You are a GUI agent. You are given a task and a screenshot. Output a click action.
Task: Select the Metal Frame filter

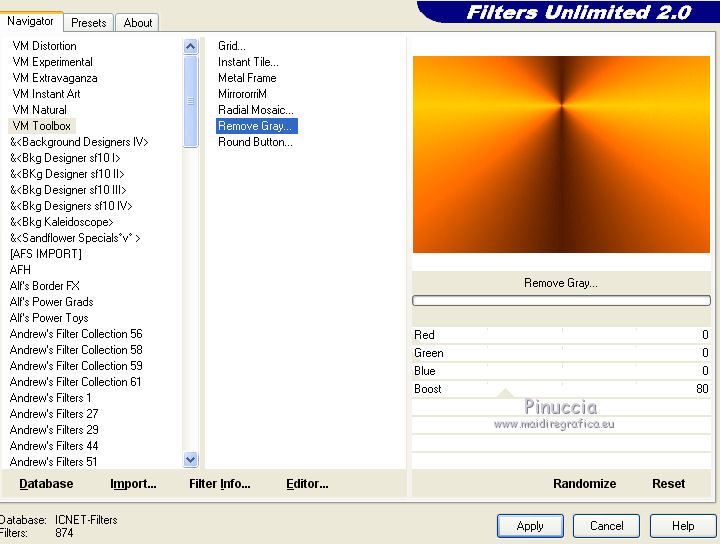(247, 78)
